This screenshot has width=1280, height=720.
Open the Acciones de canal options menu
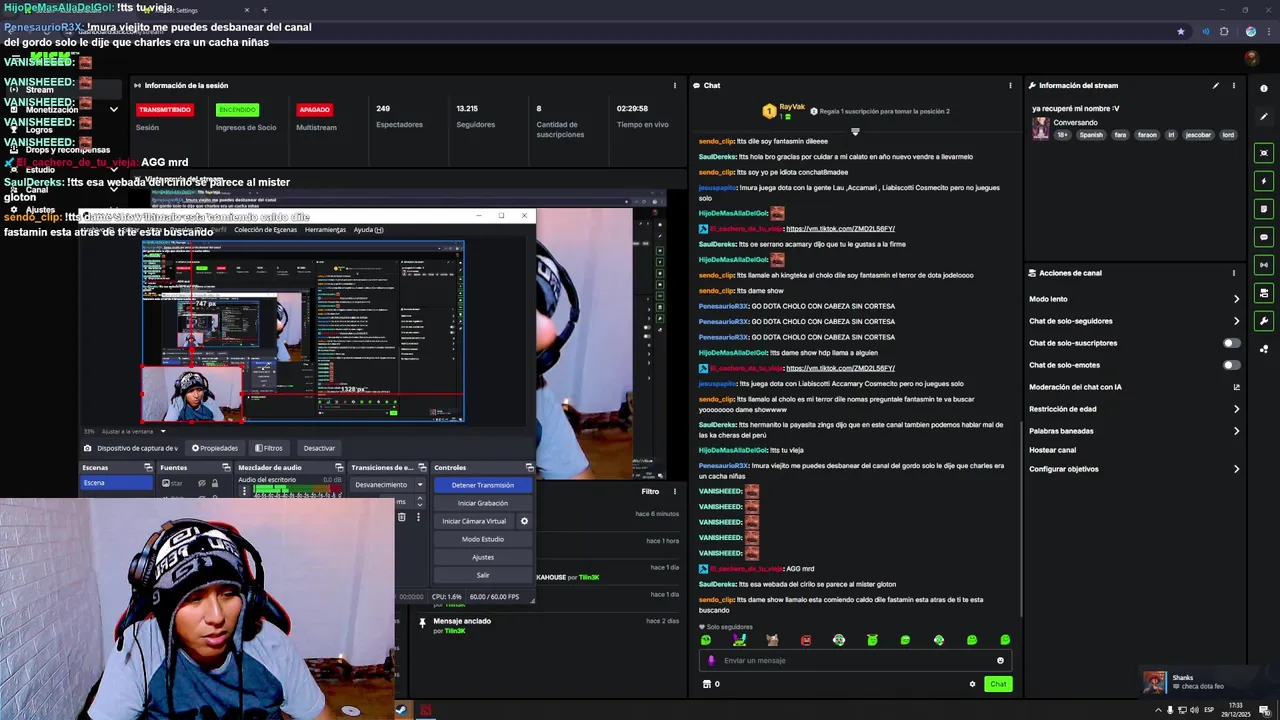1234,273
